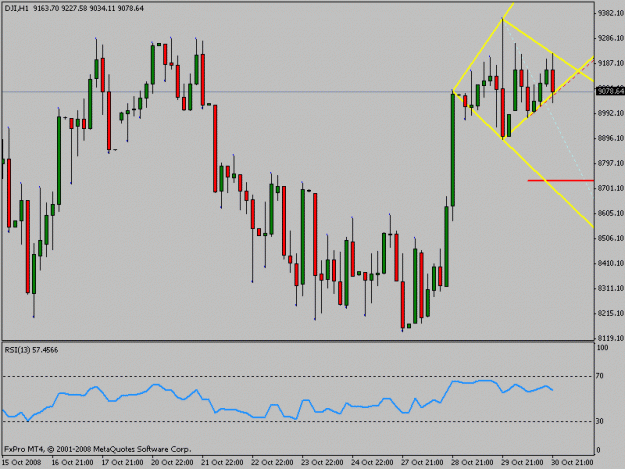The image size is (625, 469).
Task: Click the 8797.10 price scale value
Action: click(610, 163)
